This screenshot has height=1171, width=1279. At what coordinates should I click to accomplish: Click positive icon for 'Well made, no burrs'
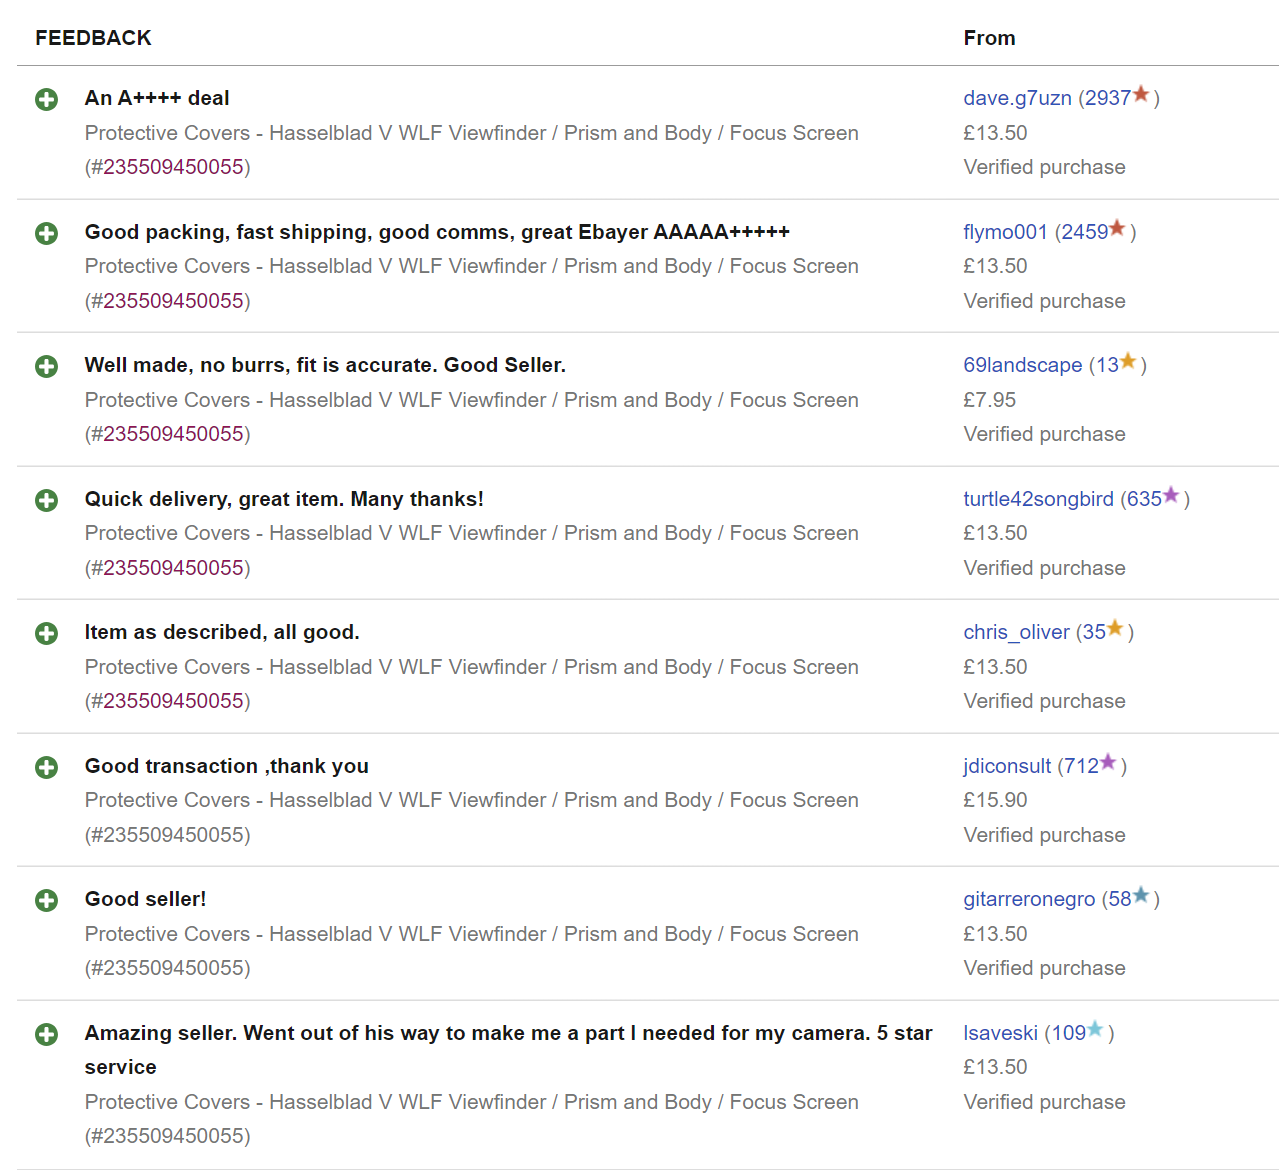pos(46,366)
